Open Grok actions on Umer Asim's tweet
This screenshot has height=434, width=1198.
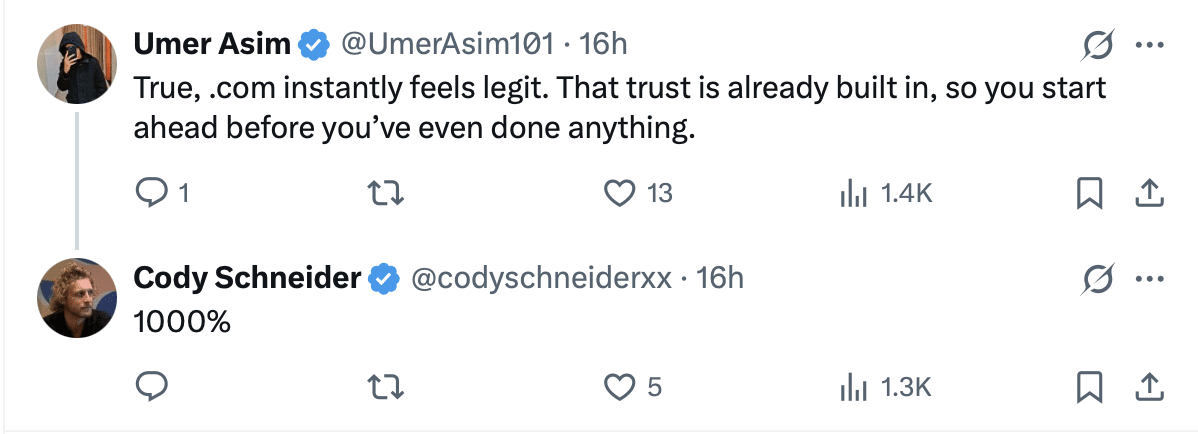click(x=1098, y=45)
